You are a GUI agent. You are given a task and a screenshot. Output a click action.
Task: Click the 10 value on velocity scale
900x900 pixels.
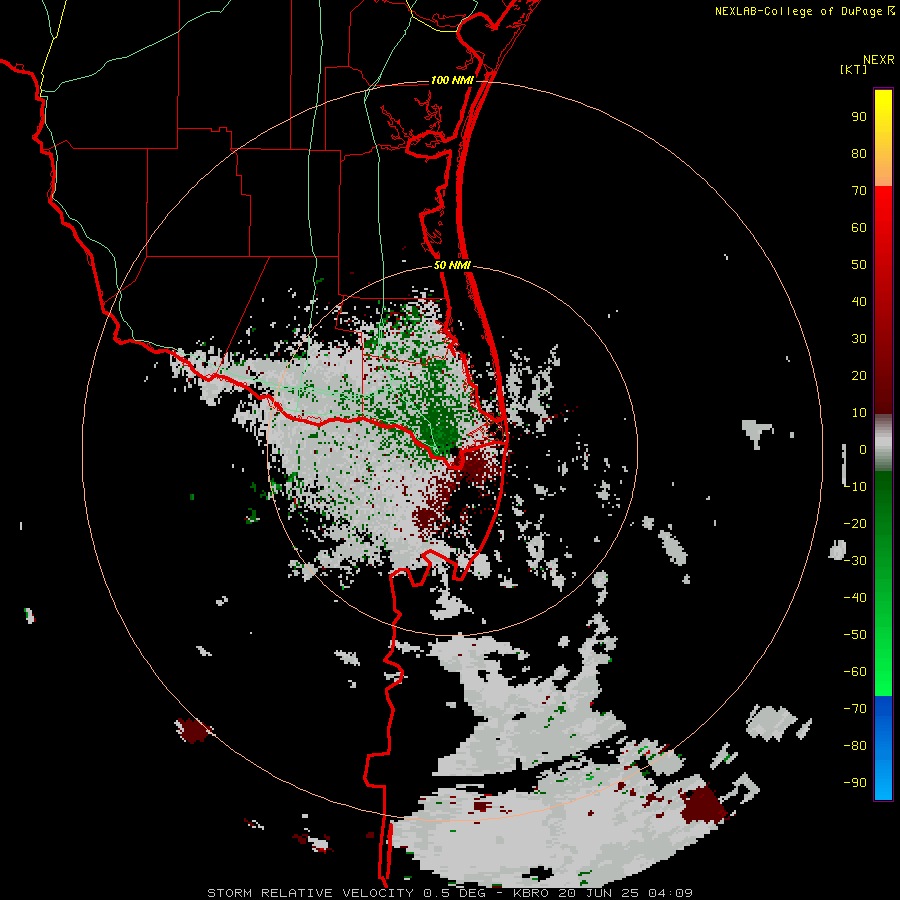coord(859,413)
